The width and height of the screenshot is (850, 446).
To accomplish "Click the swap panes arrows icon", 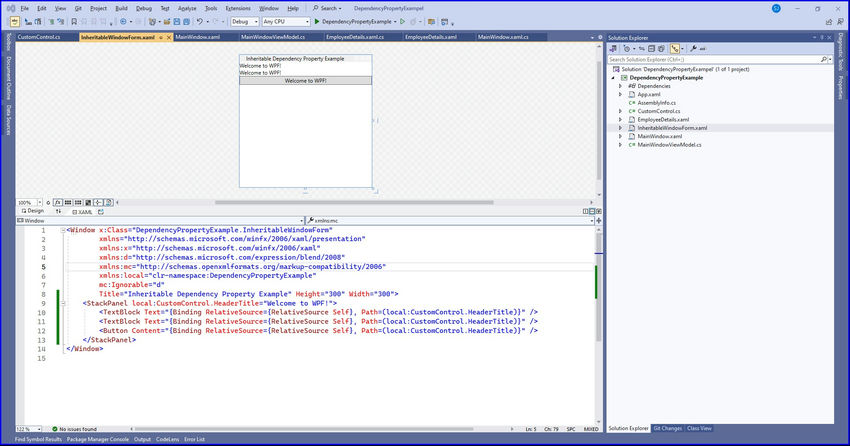I will pos(59,211).
